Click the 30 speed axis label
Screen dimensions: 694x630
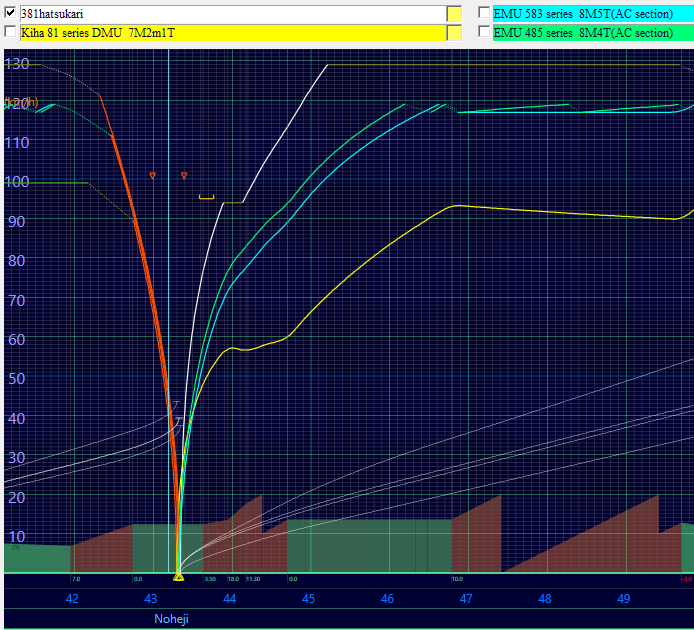coord(17,457)
